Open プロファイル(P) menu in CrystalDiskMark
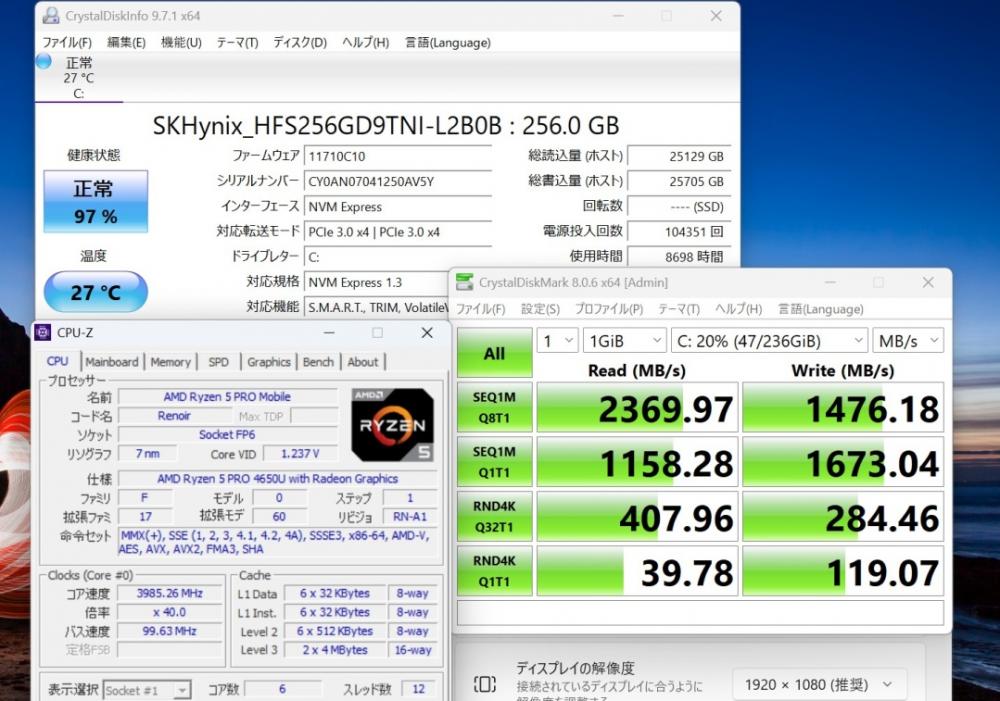Screen dimensions: 1000x701 609,309
